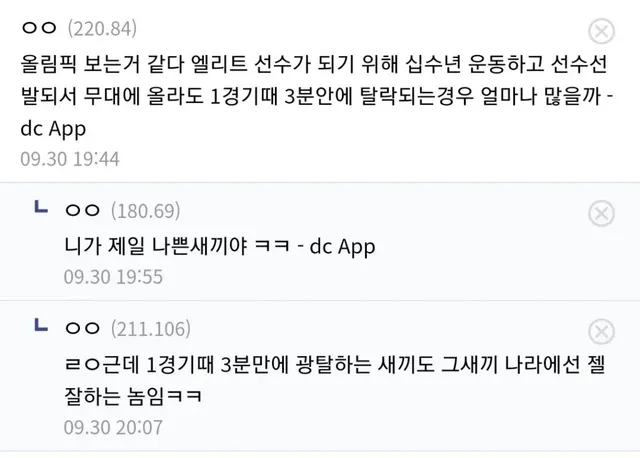Image resolution: width=640 pixels, height=458 pixels.
Task: Select the reply text 니가 제일 나쁜새끼야
Action: click(x=156, y=246)
